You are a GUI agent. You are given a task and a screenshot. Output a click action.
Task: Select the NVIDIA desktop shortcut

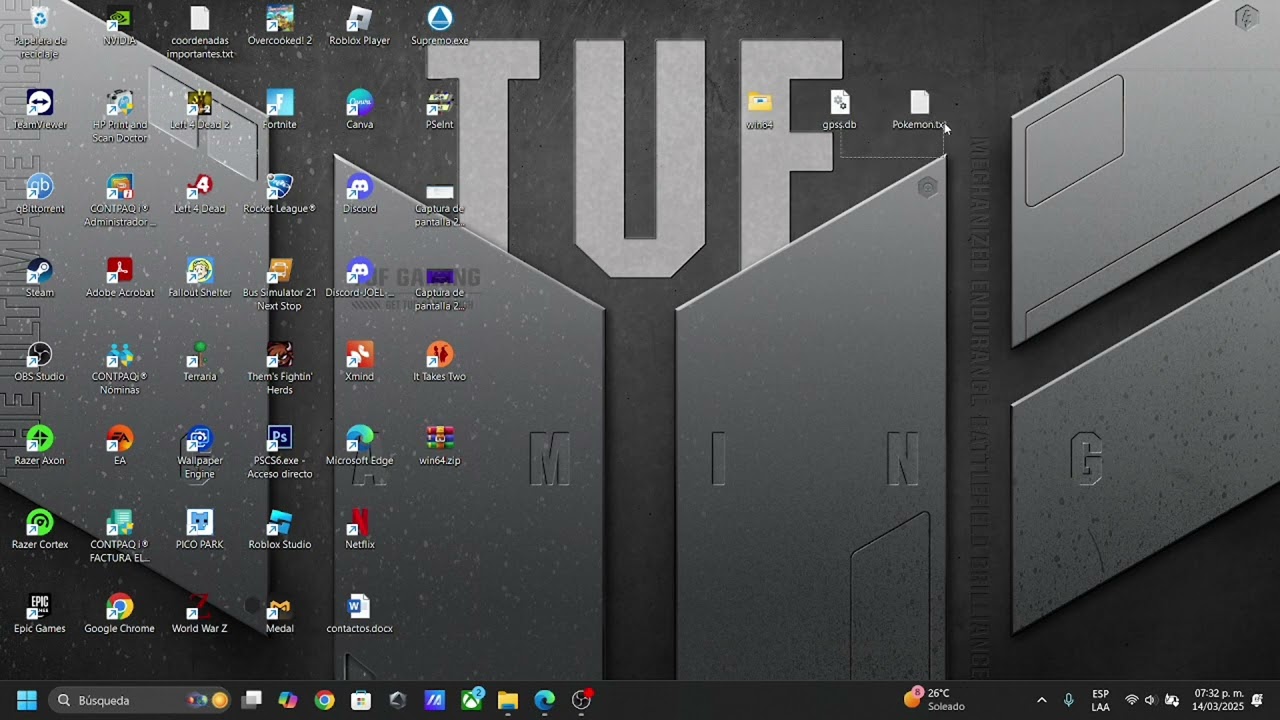120,27
